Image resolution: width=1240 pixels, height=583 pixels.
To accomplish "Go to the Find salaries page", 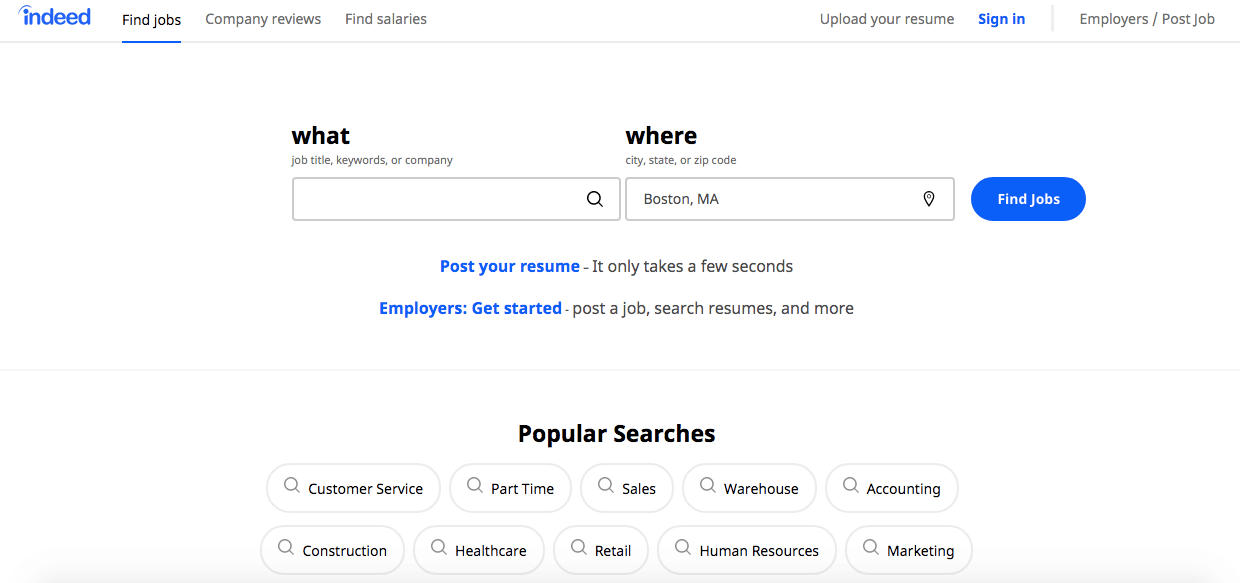I will point(386,19).
